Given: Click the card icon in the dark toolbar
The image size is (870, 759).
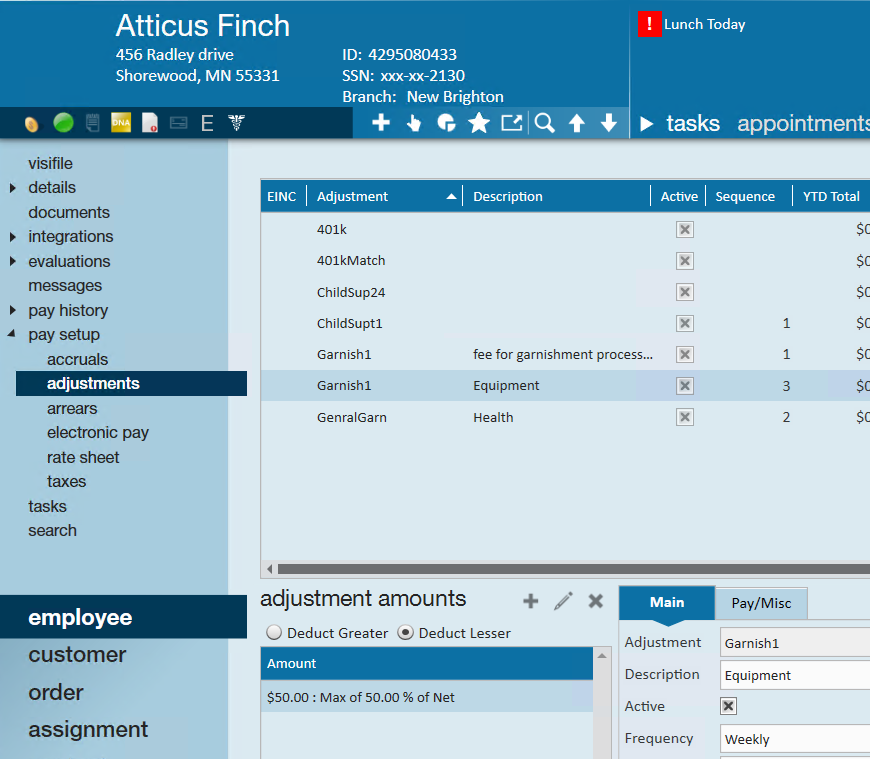Looking at the screenshot, I should pos(178,123).
